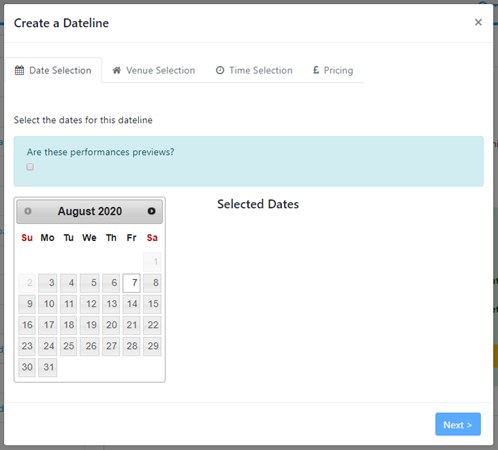Click the Next button

tap(458, 424)
